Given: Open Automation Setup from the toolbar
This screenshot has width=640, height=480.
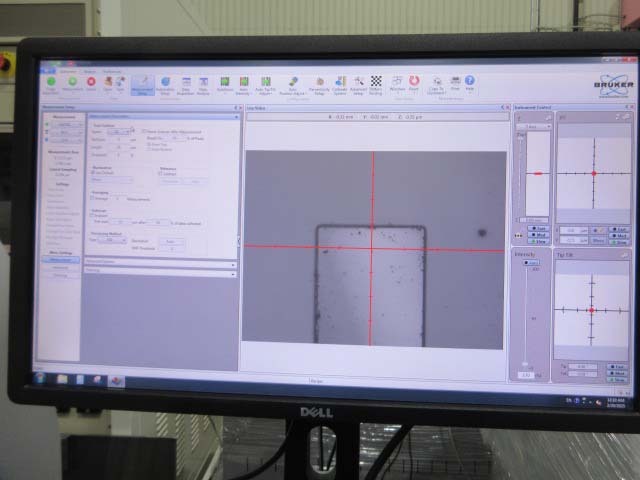Looking at the screenshot, I should pyautogui.click(x=165, y=86).
